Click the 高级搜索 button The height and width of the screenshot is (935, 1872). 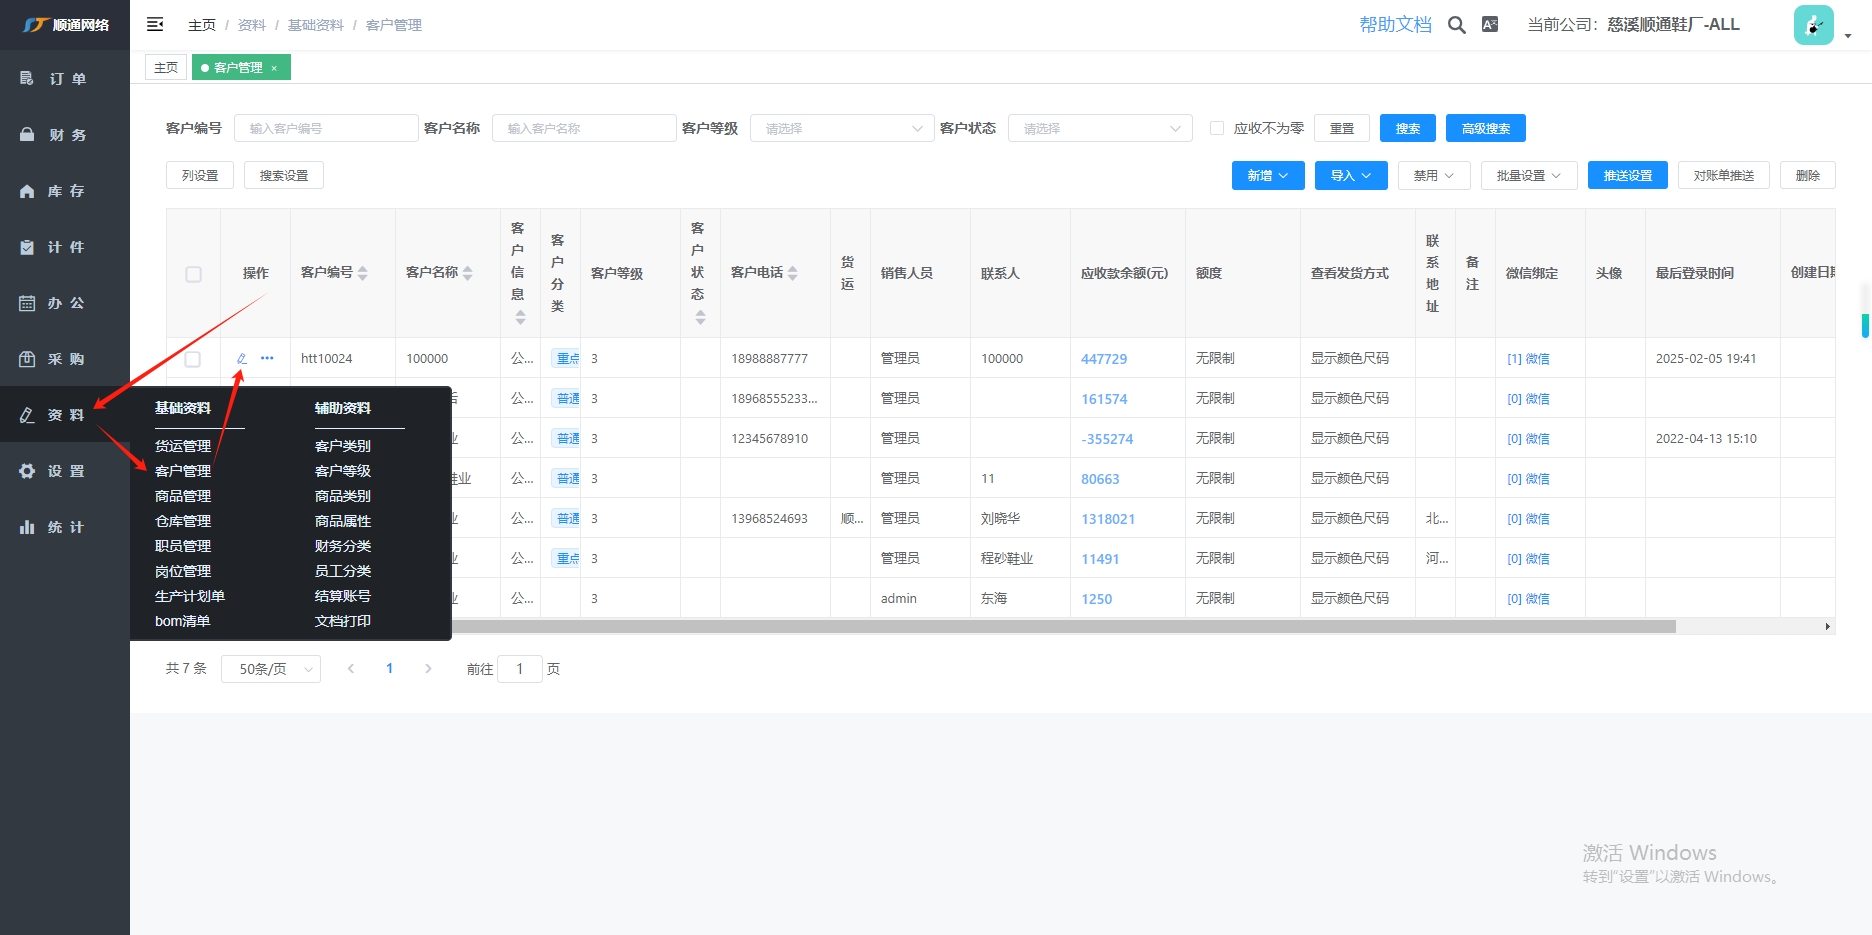pyautogui.click(x=1486, y=128)
